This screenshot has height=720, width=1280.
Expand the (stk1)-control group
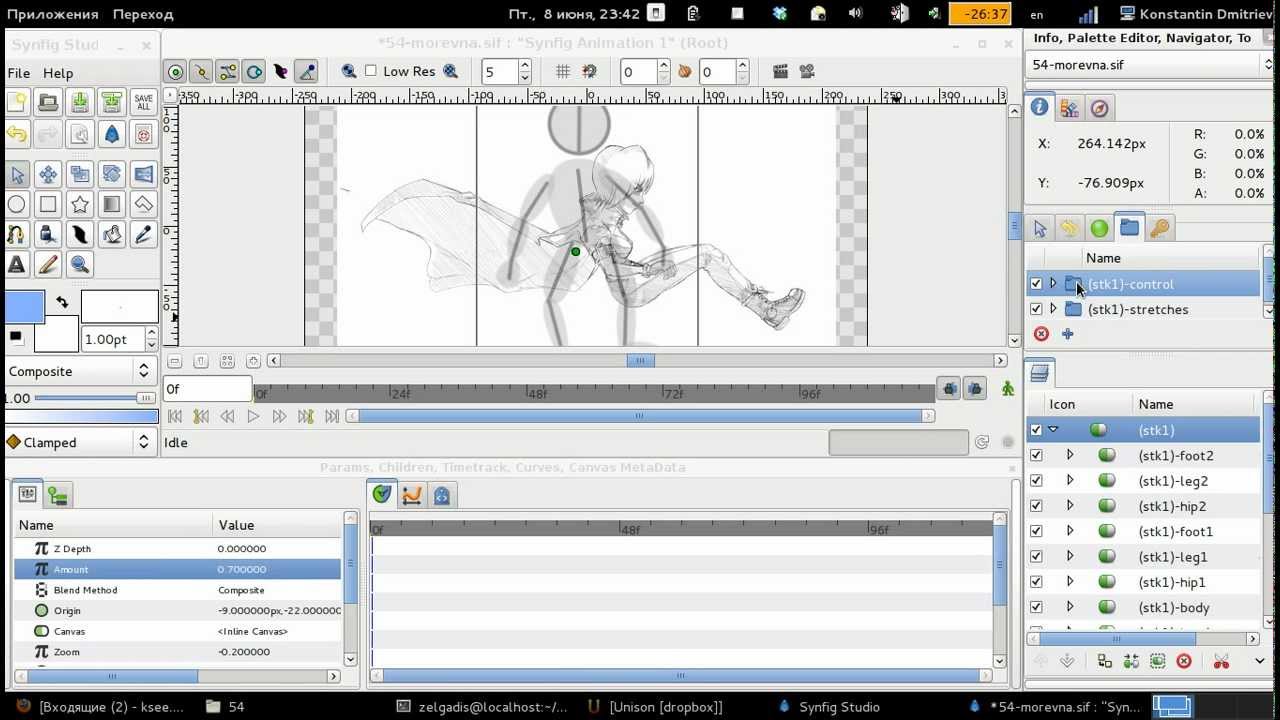[1053, 284]
